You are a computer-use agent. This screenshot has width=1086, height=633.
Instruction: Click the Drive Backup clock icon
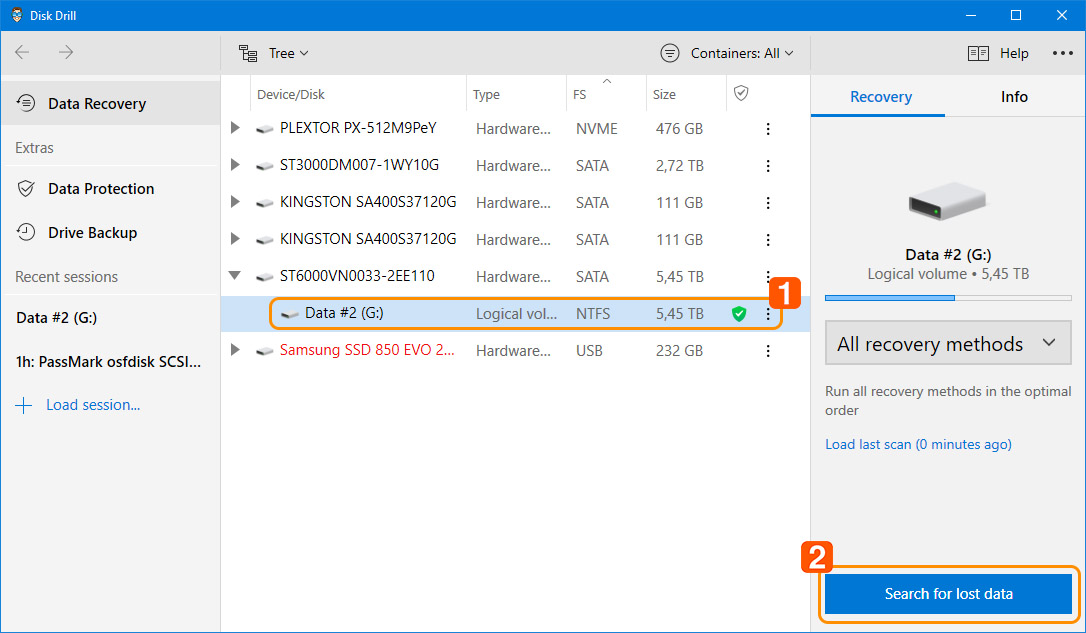point(26,233)
